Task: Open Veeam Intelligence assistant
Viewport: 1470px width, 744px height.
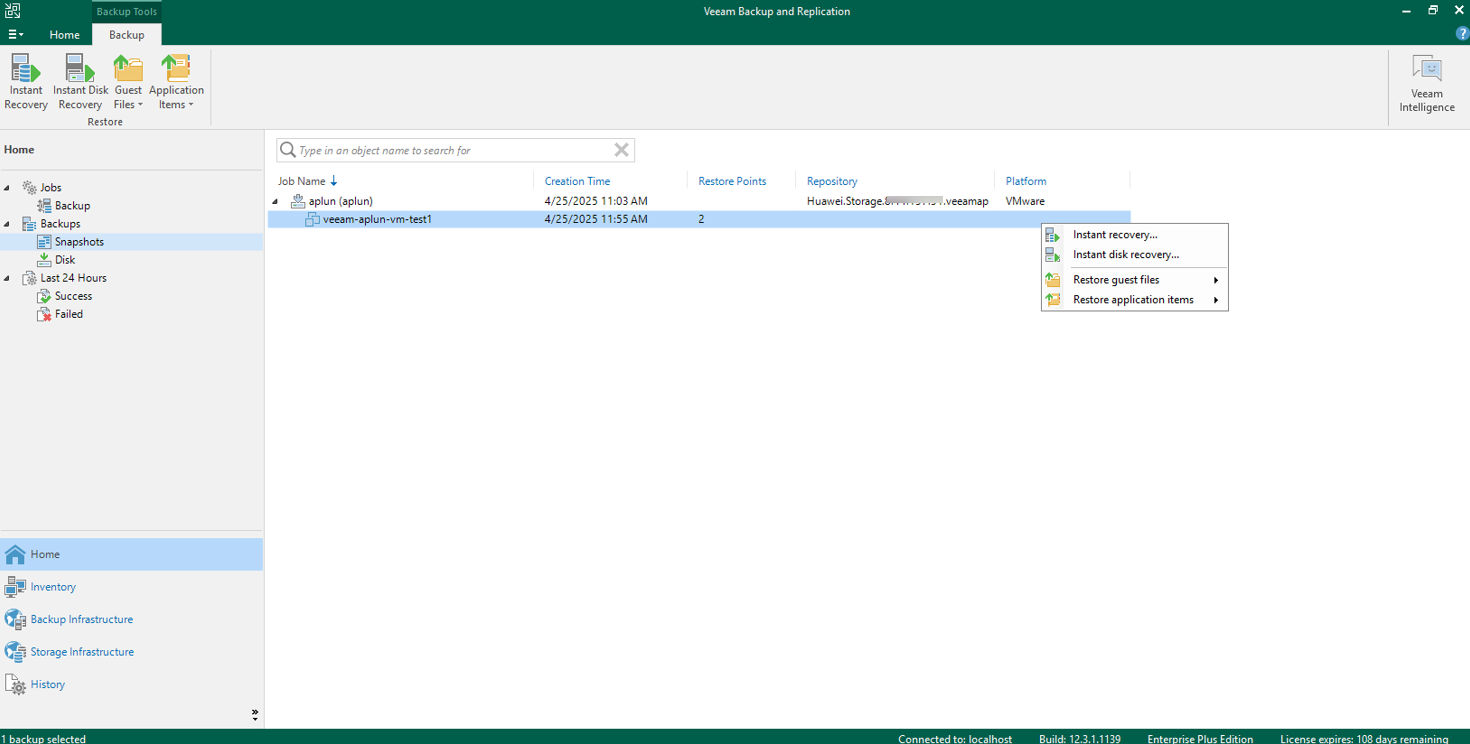Action: [x=1427, y=84]
